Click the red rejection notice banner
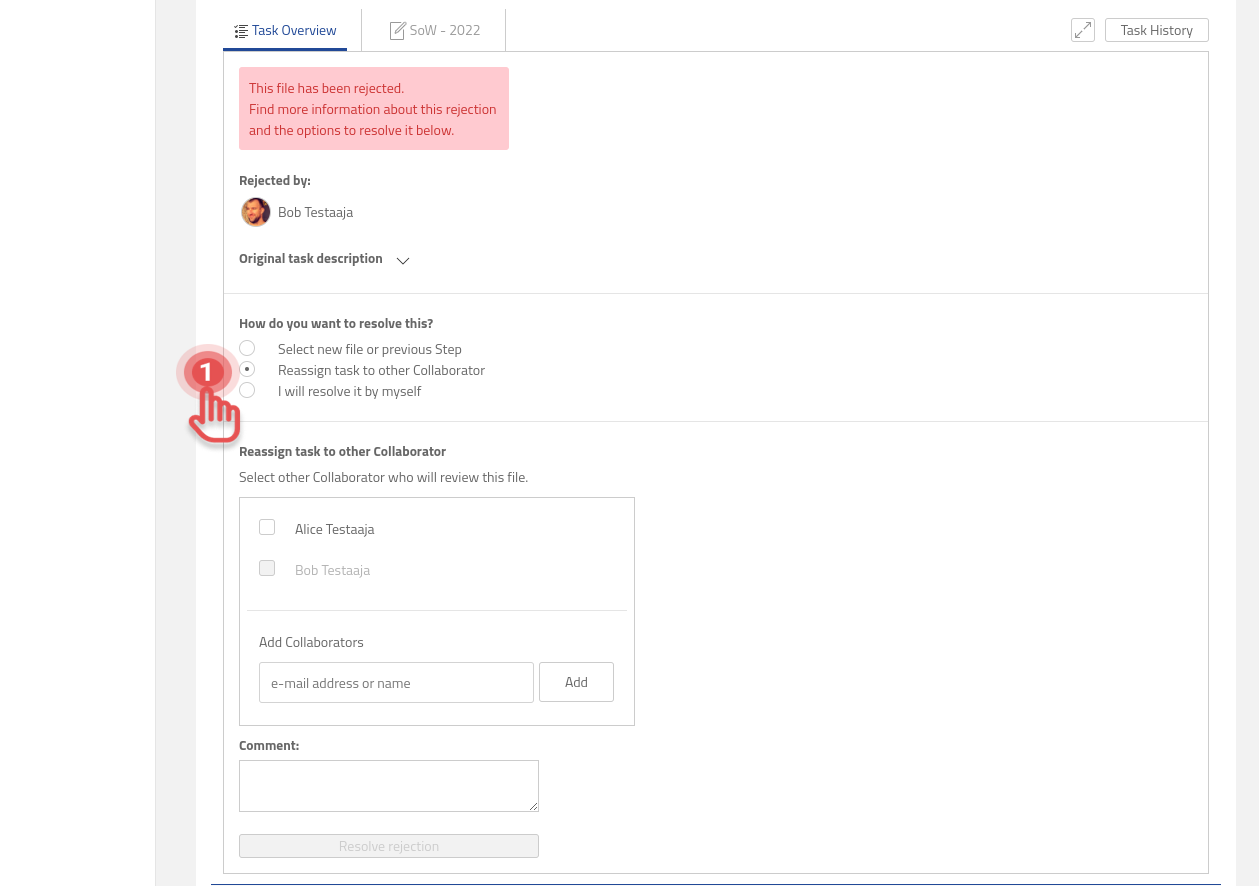The width and height of the screenshot is (1259, 886). click(x=373, y=108)
